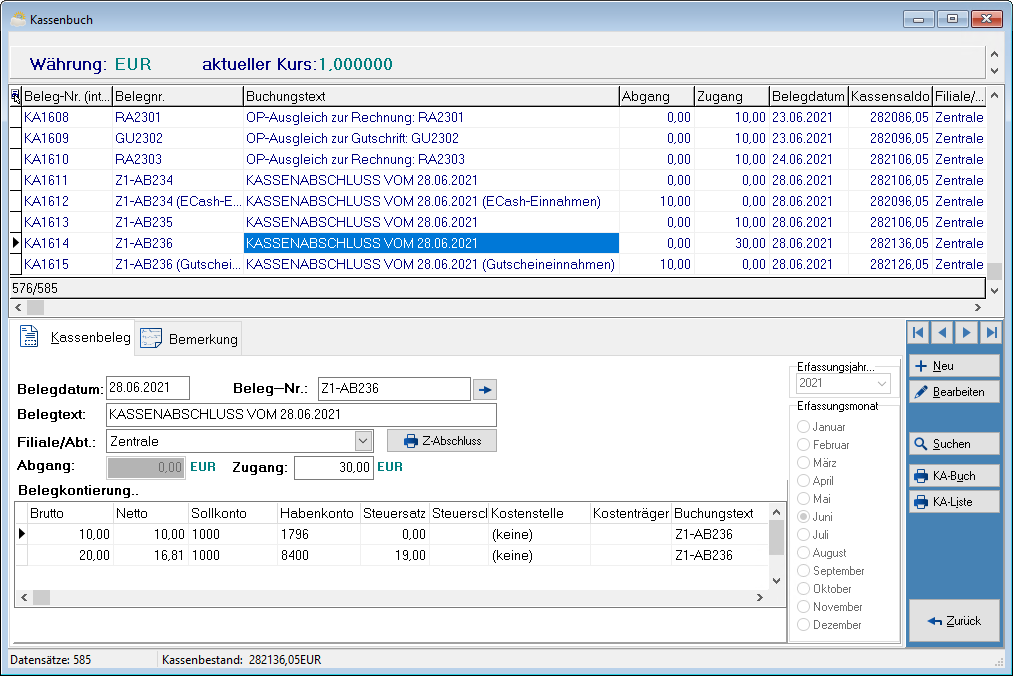Sort by Buchungstext column header
The image size is (1013, 676).
coord(431,96)
